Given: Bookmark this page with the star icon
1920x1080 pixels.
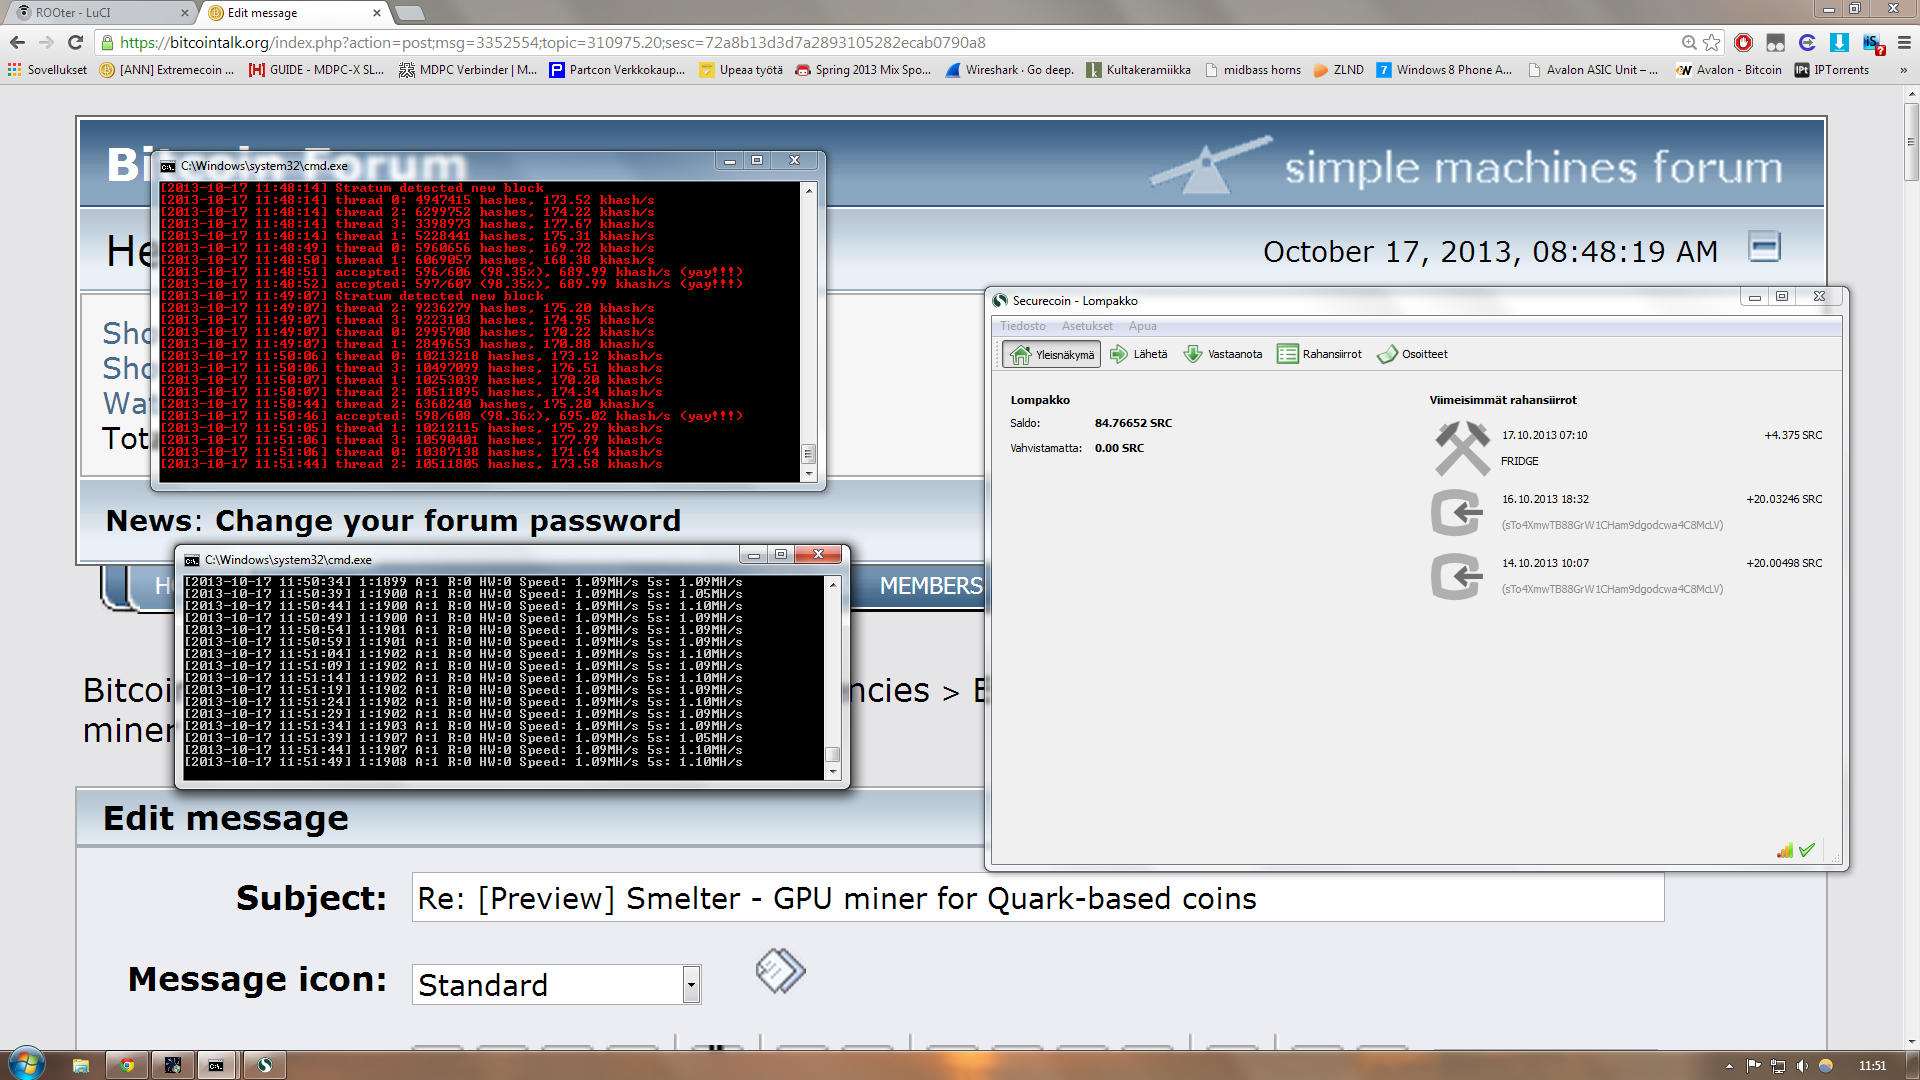Looking at the screenshot, I should (1712, 42).
